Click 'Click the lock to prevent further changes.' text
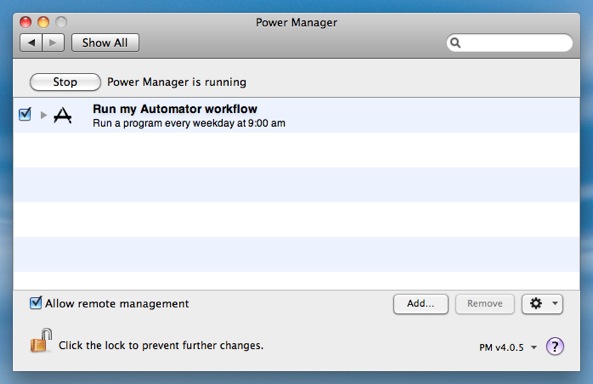Viewport: 593px width, 384px height. click(x=161, y=345)
